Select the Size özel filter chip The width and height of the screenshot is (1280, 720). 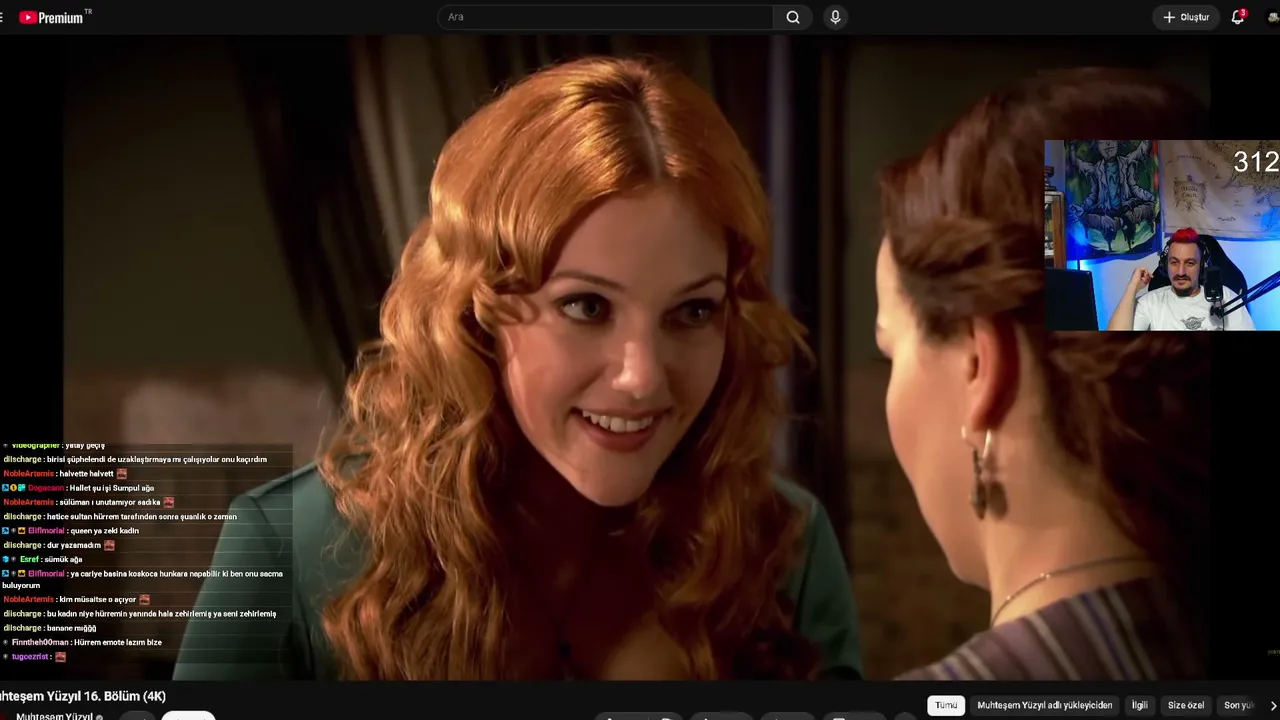click(1186, 705)
